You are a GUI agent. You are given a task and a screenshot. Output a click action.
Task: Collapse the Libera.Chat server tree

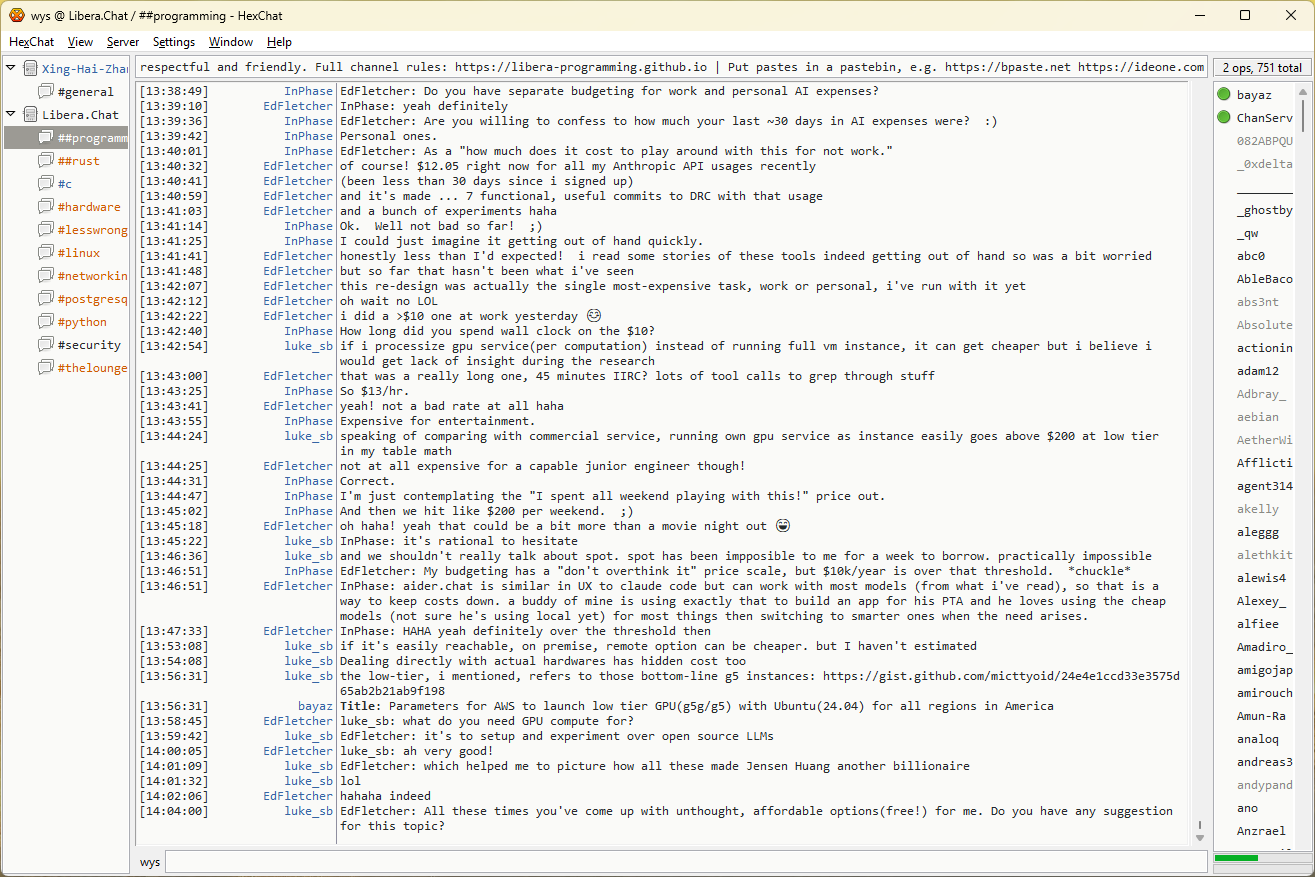tap(11, 114)
